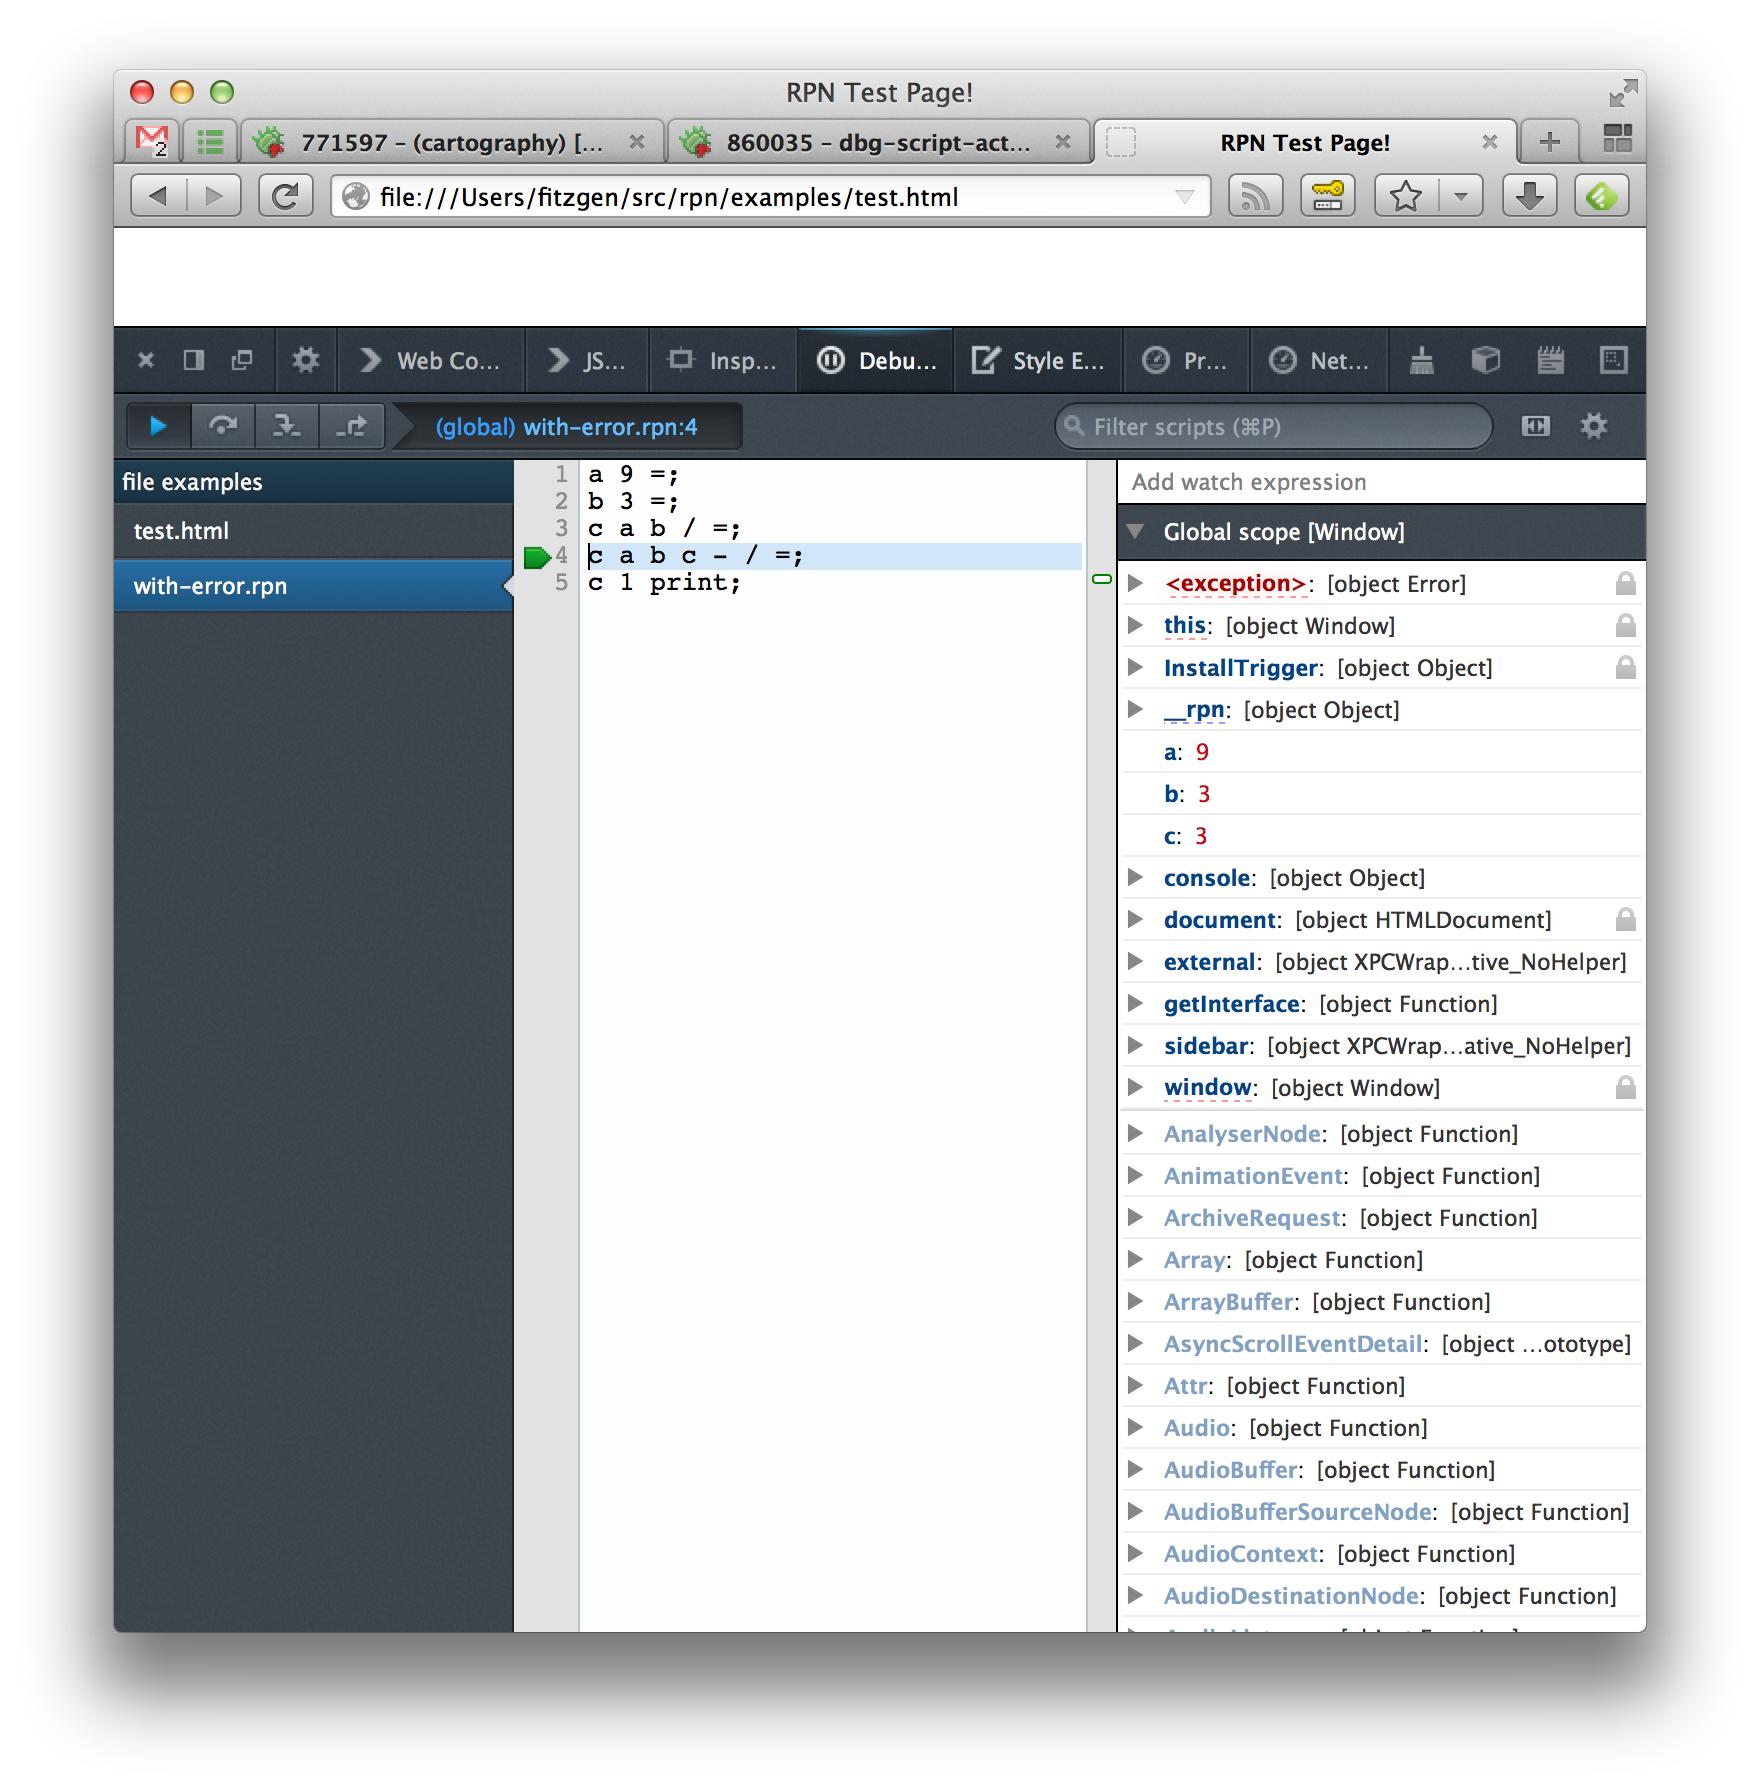Expand the external object
The height and width of the screenshot is (1790, 1760).
(x=1135, y=961)
